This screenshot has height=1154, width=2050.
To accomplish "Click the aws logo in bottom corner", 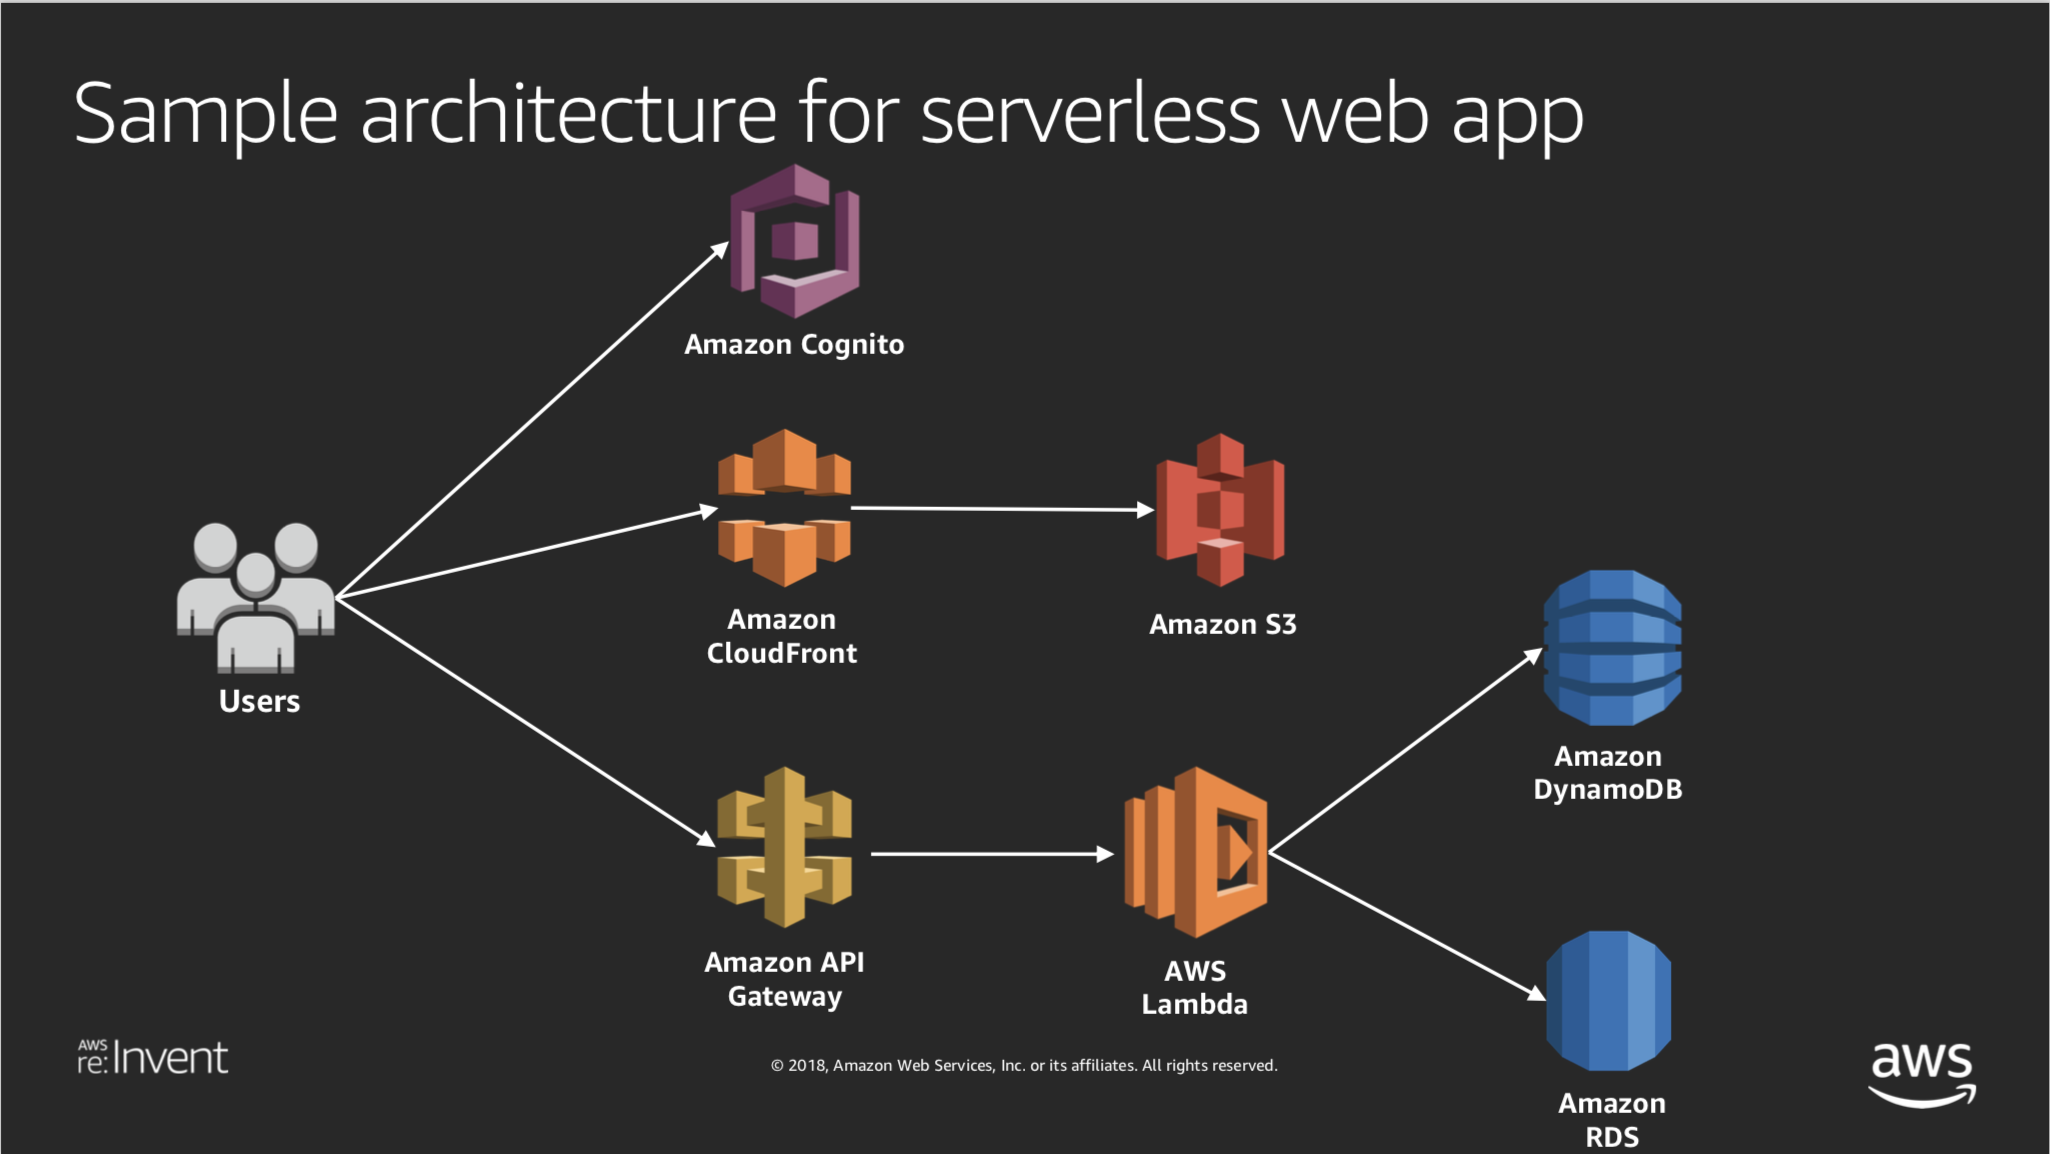I will point(1922,1074).
